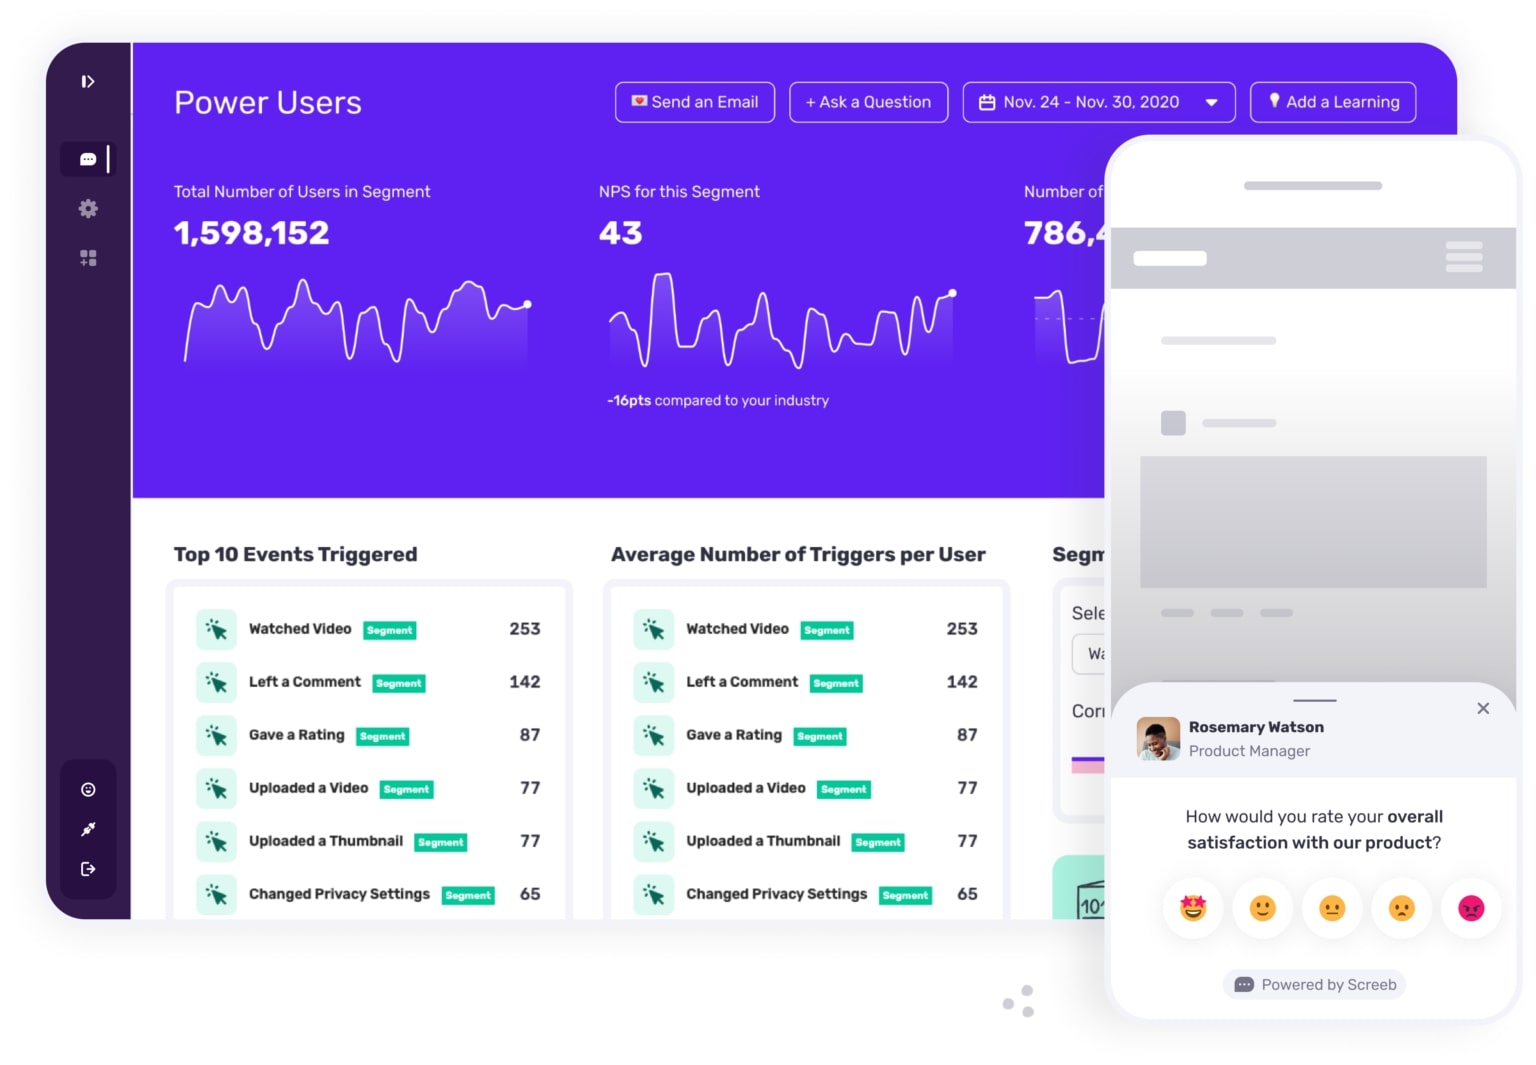Click the Total Number of Users sparkline chart
The height and width of the screenshot is (1065, 1536).
coord(356,320)
